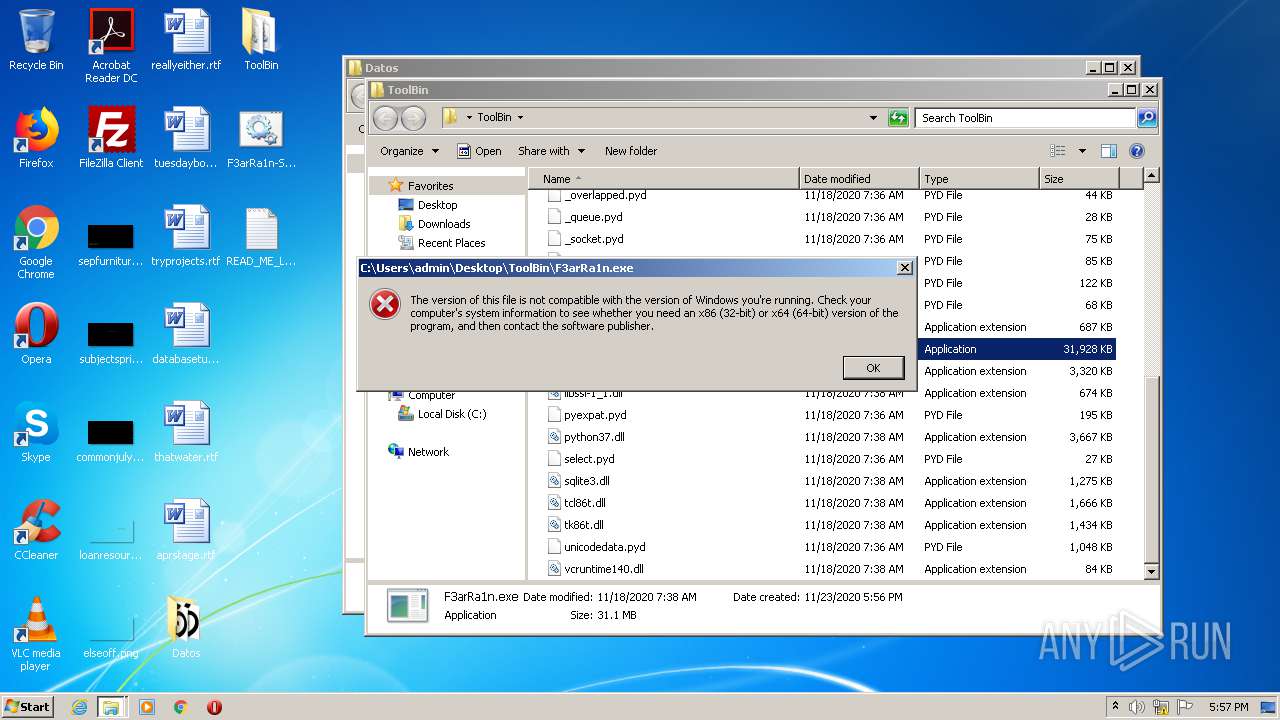Click the Back navigation arrow in ToolBin
Viewport: 1280px width, 720px height.
(x=385, y=118)
